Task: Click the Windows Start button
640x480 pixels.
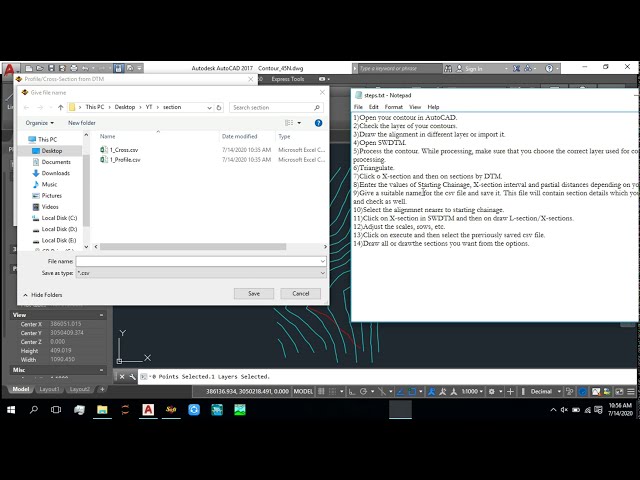Action: [12, 409]
